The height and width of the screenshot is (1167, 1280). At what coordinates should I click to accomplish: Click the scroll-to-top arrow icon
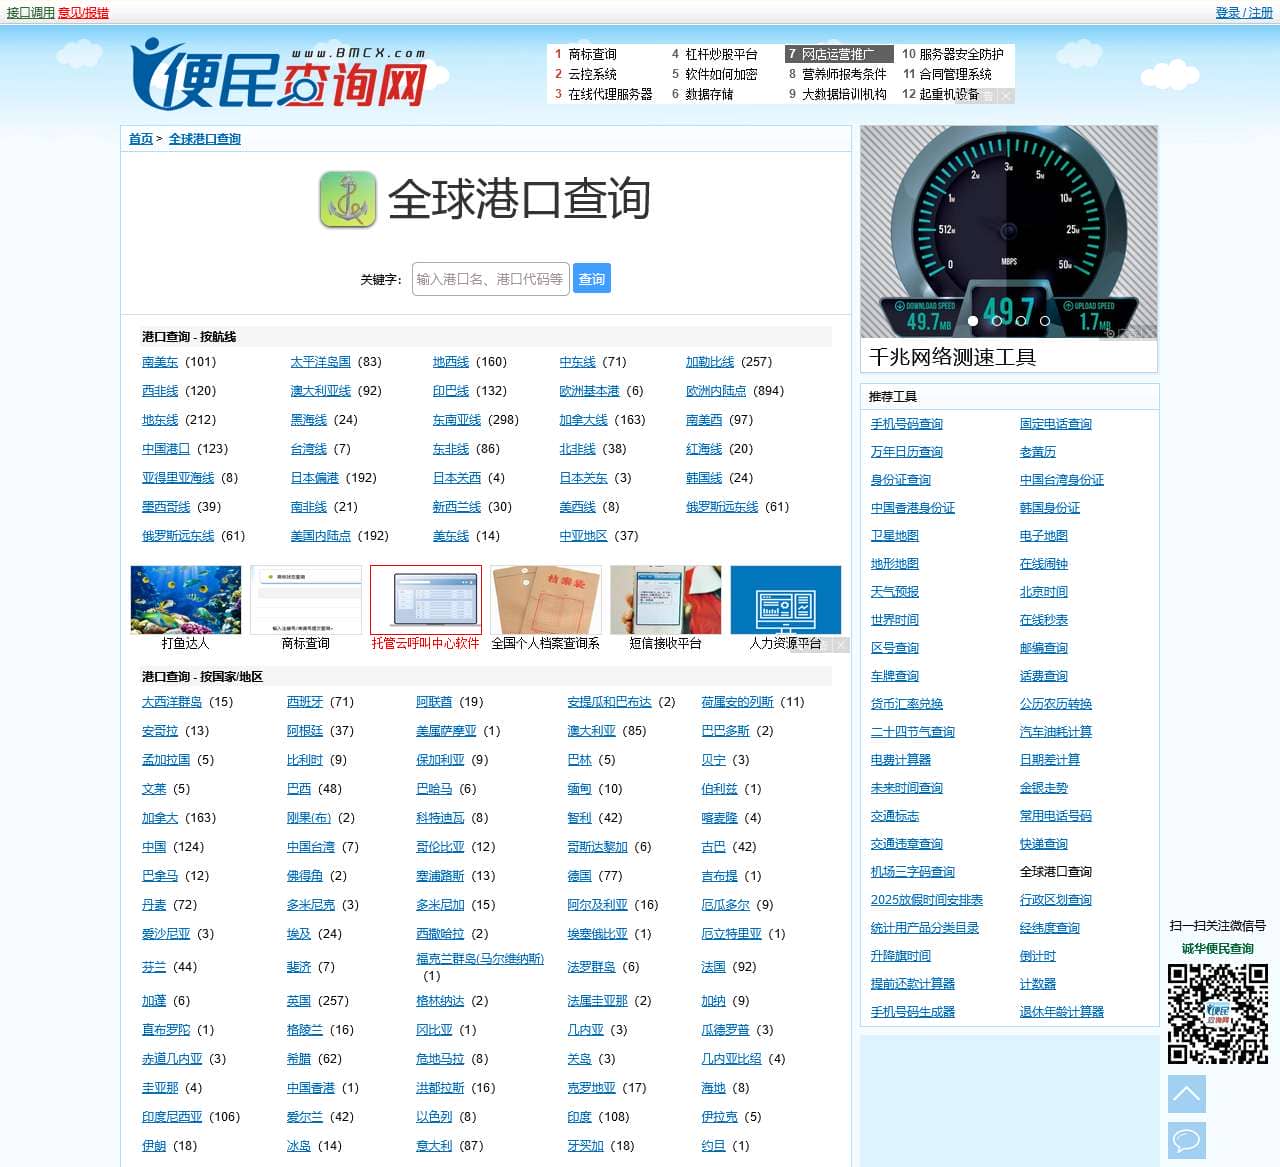pos(1186,1094)
